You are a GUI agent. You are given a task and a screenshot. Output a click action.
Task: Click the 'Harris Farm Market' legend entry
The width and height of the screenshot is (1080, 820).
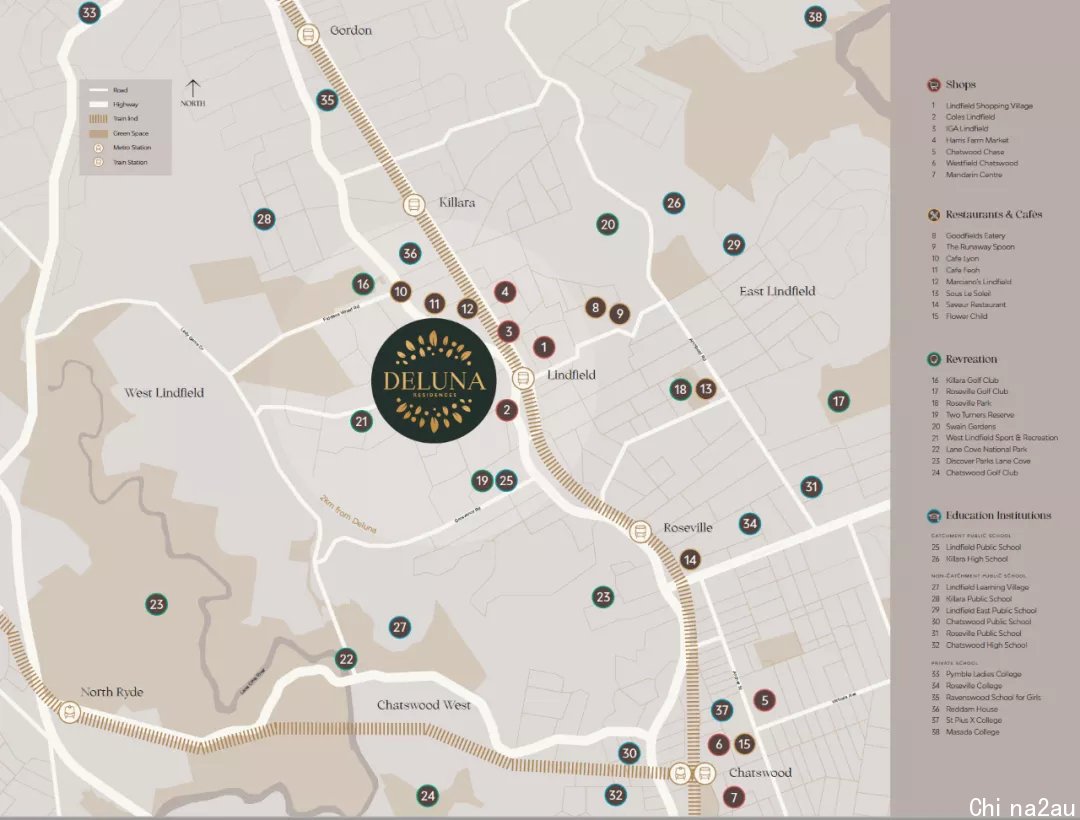tap(977, 140)
